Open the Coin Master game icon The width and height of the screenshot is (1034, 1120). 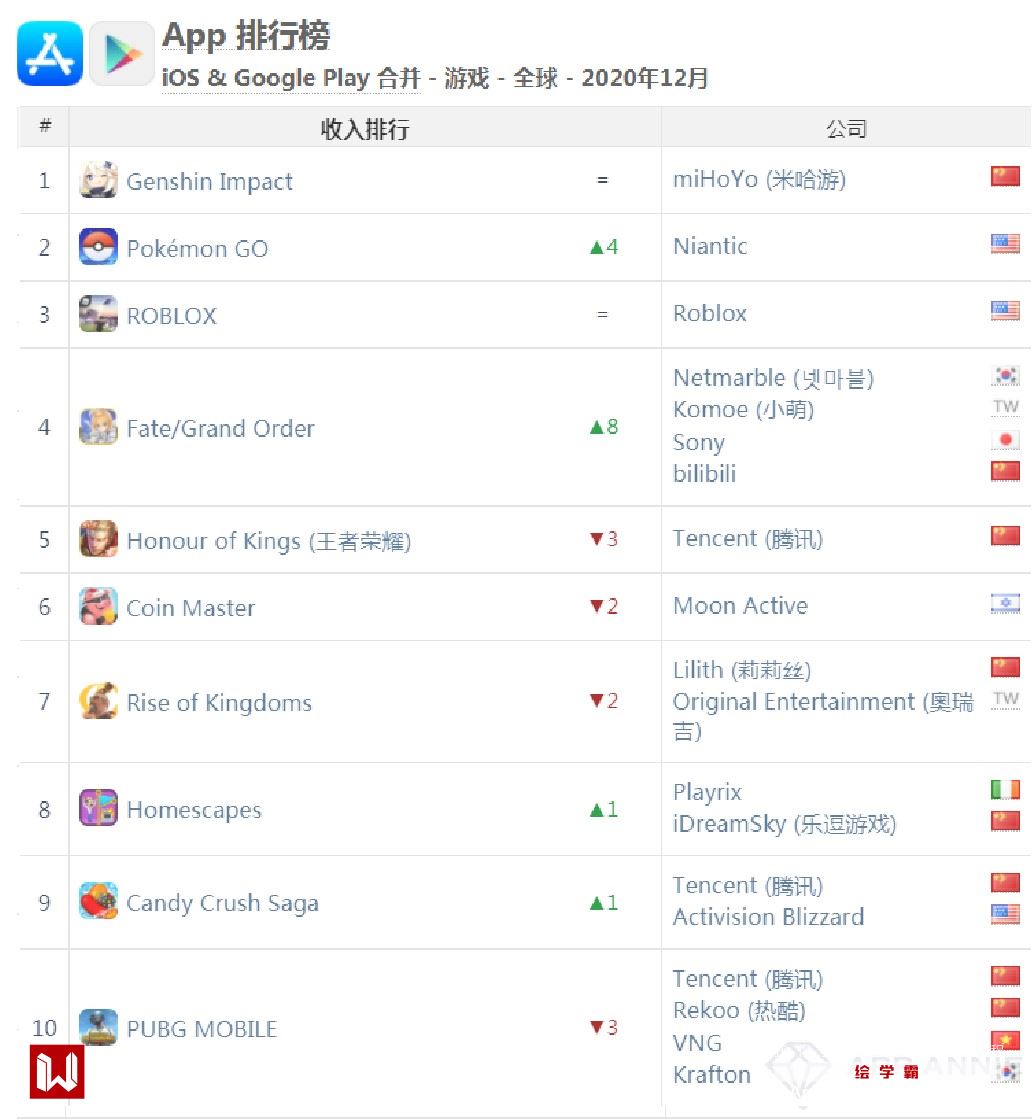[99, 606]
